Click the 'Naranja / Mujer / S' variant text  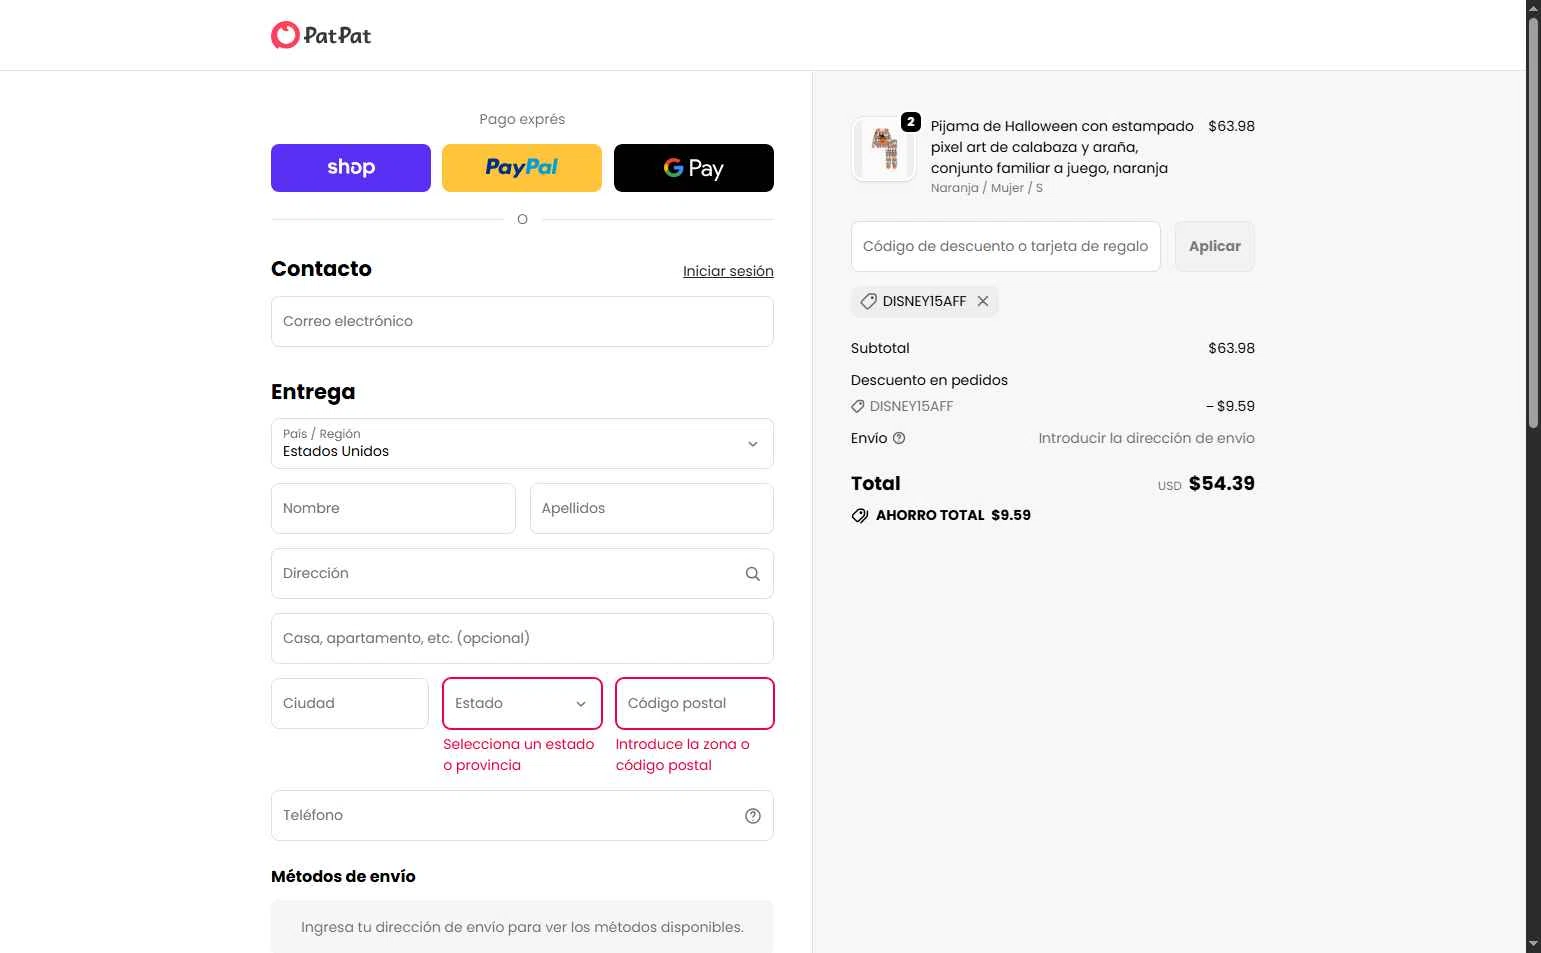(987, 188)
